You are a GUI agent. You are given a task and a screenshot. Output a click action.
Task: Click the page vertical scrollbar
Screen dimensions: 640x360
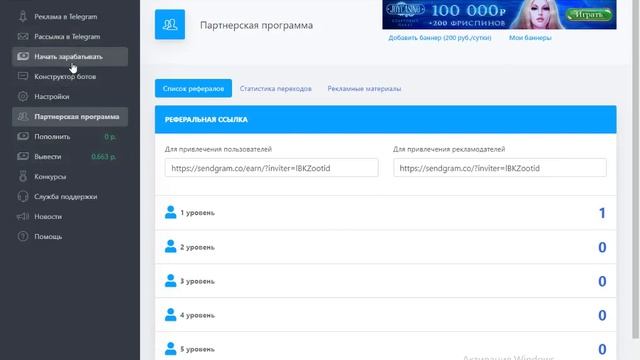636,169
